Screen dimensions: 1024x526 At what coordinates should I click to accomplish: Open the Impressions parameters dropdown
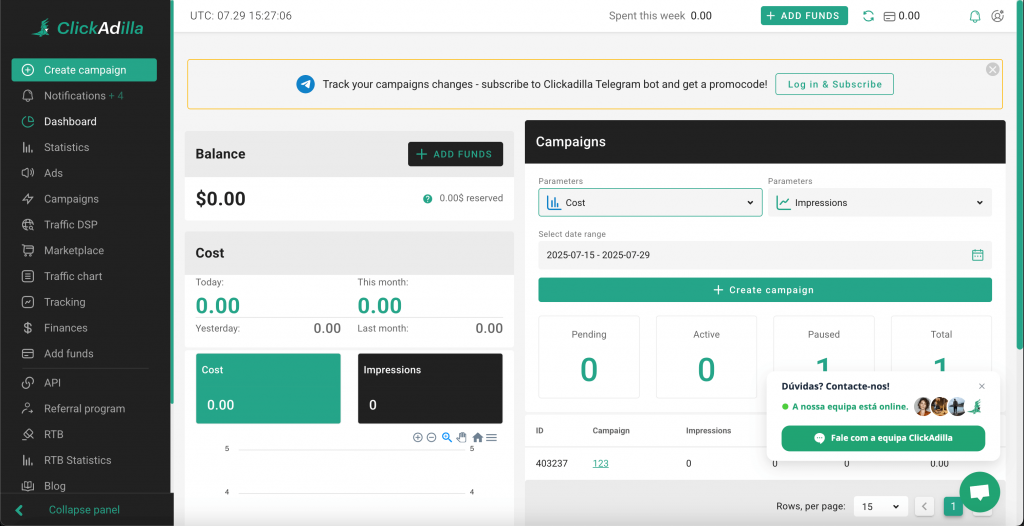pos(880,203)
